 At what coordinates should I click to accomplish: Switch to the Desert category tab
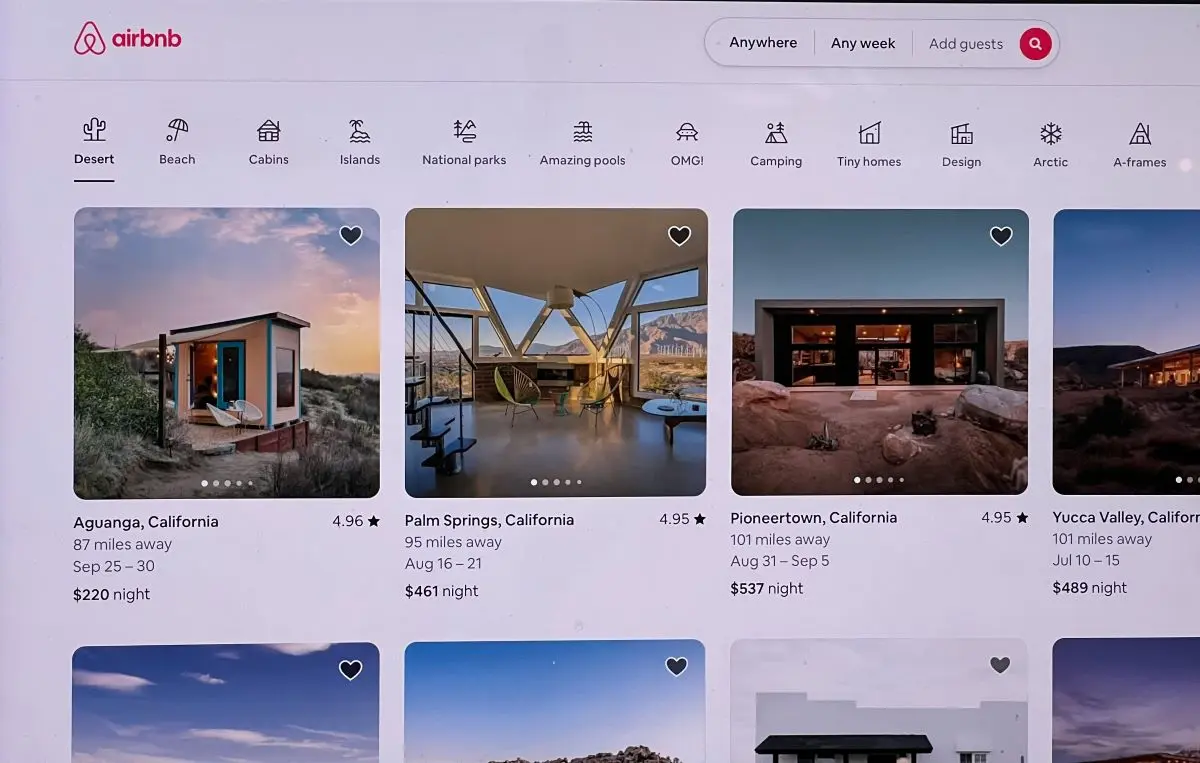[x=94, y=140]
